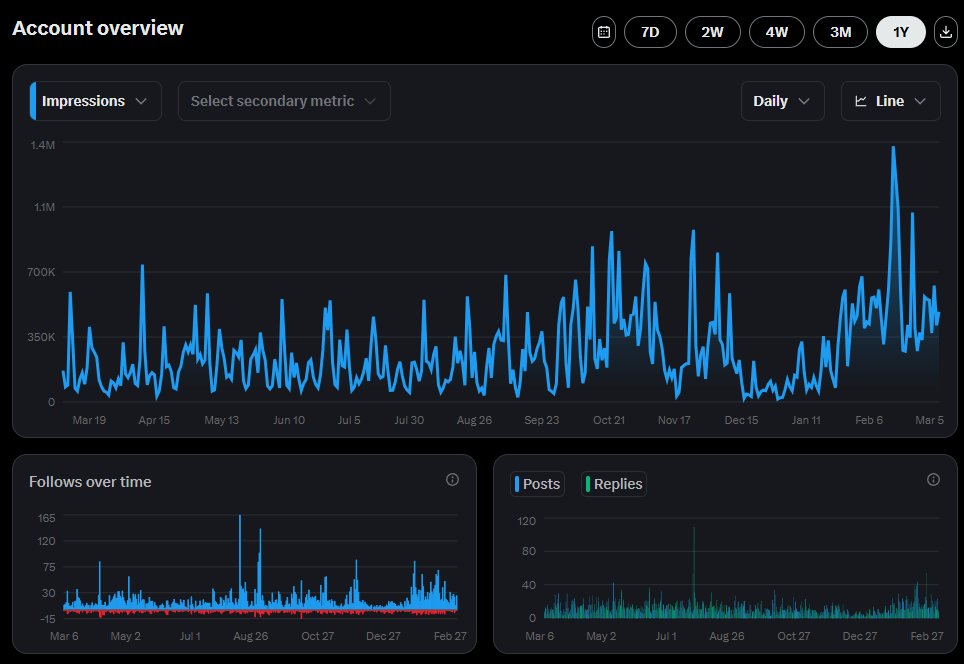Select the 2W time range
Image resolution: width=964 pixels, height=664 pixels.
coord(713,32)
